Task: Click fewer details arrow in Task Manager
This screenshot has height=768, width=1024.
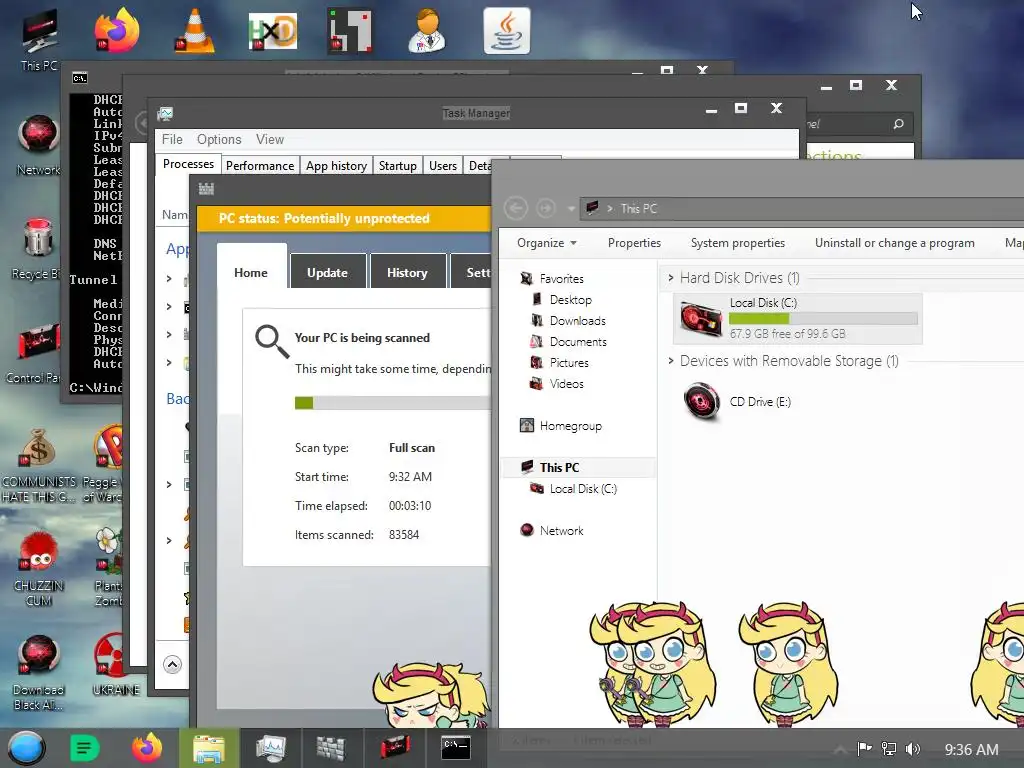Action: tap(172, 665)
